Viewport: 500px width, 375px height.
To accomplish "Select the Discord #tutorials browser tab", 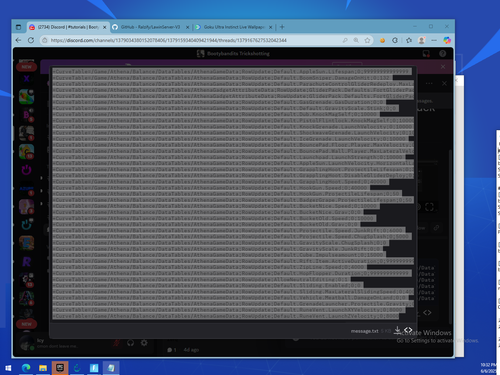I will (67, 27).
